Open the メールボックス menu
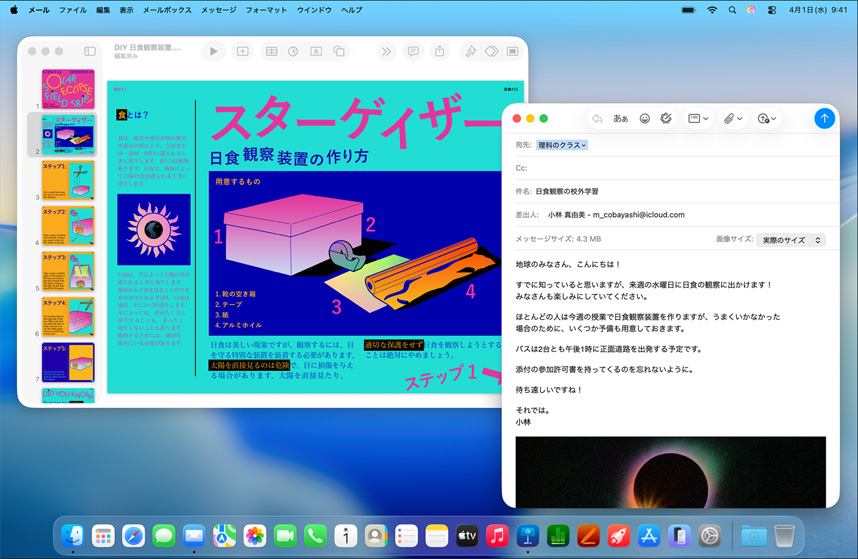This screenshot has width=858, height=559. [167, 10]
